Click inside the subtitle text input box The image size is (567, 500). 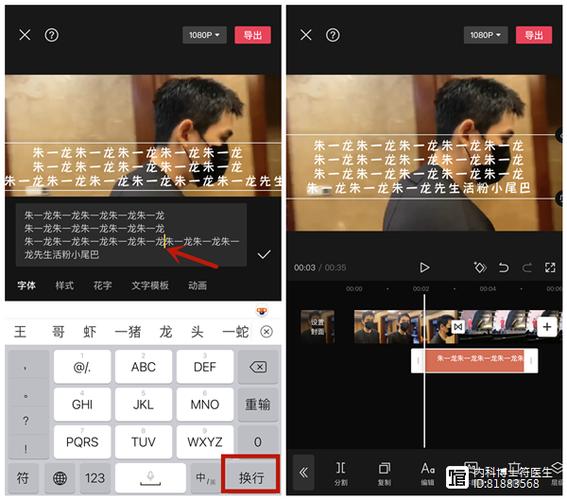tap(131, 235)
